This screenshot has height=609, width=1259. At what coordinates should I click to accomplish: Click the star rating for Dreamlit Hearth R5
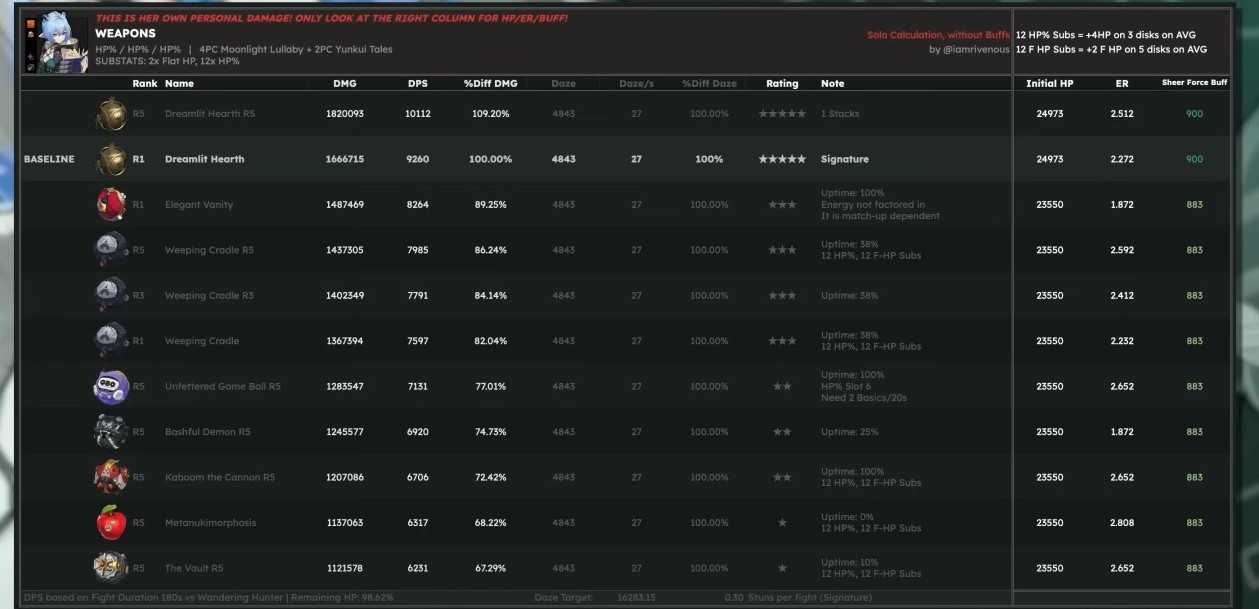point(782,114)
